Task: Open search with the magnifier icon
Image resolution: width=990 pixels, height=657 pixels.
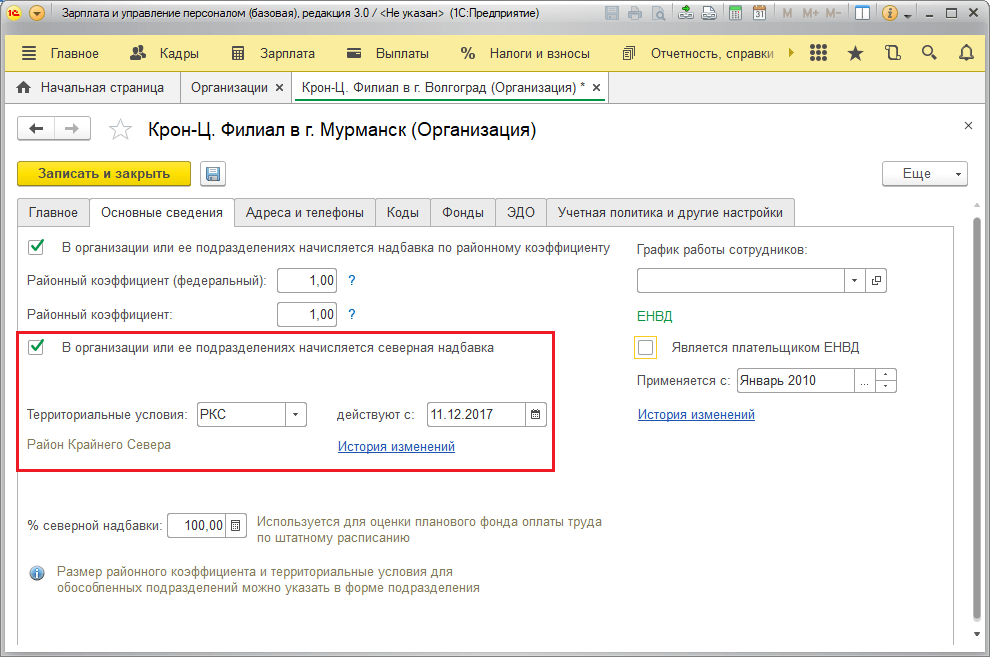Action: [x=929, y=53]
